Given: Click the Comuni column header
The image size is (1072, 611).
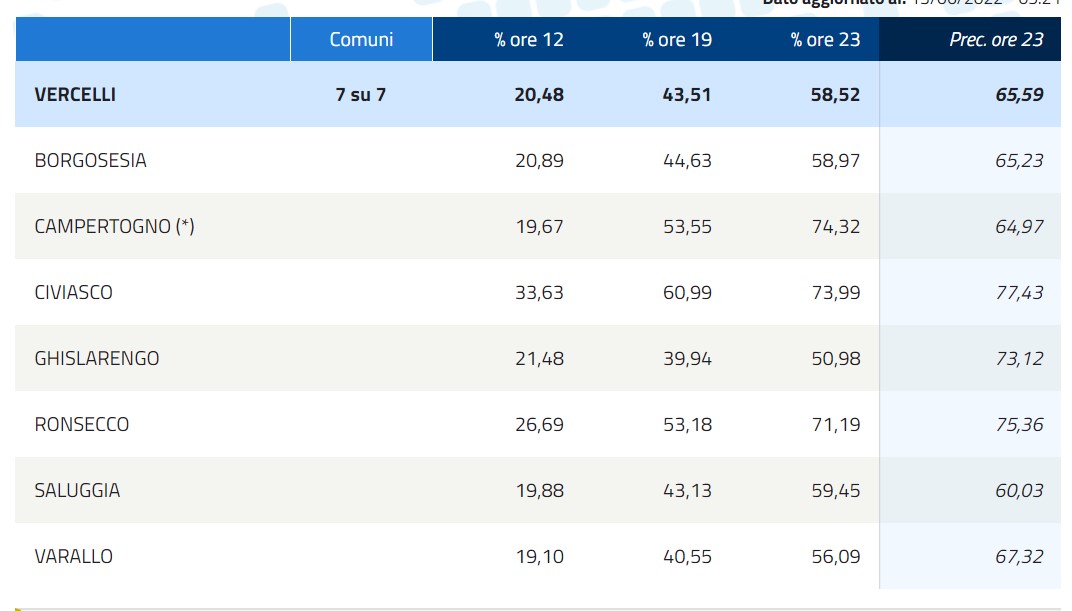Looking at the screenshot, I should [x=361, y=40].
